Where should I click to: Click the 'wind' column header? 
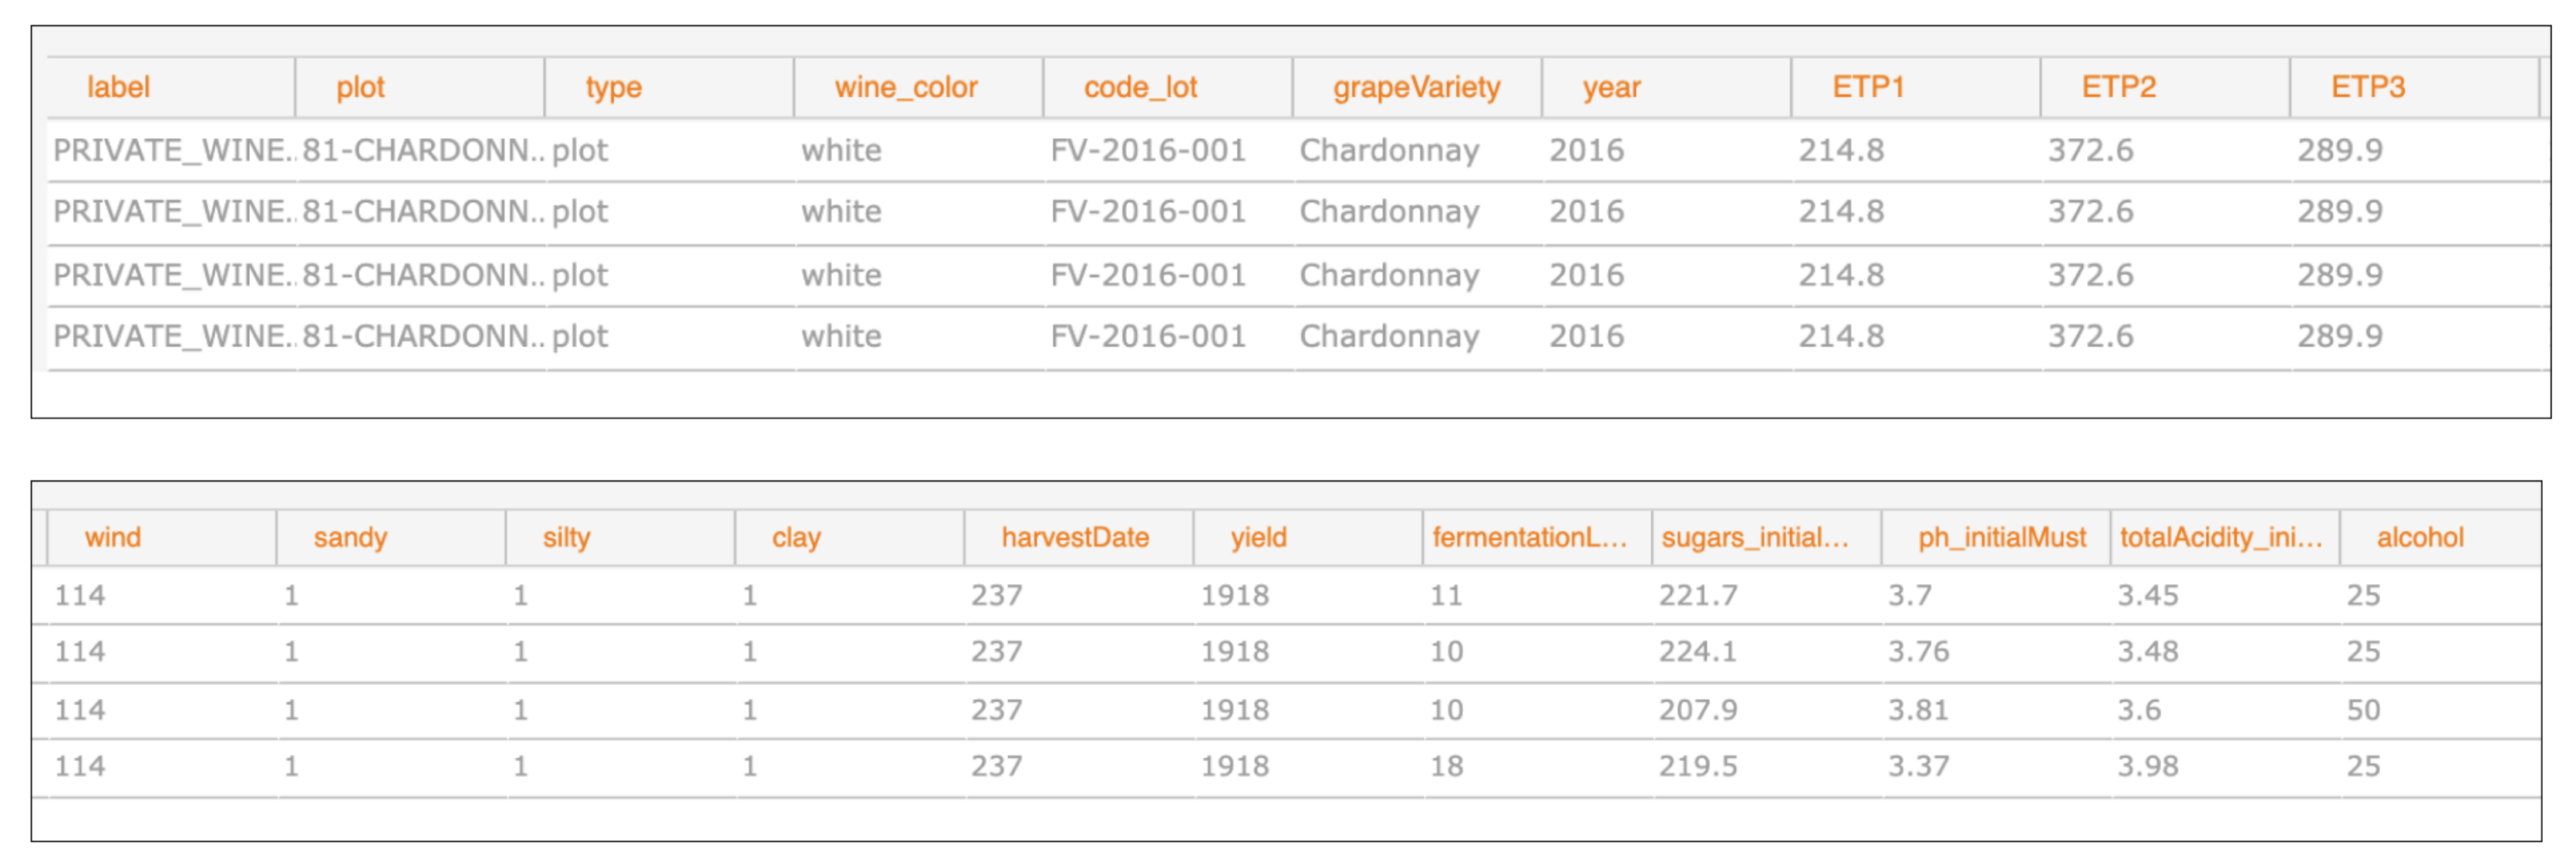[112, 538]
